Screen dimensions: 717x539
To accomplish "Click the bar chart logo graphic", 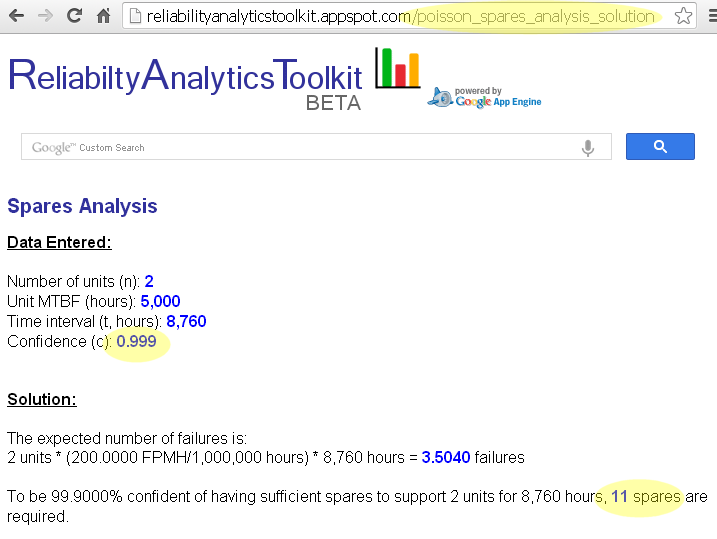I will coord(397,68).
